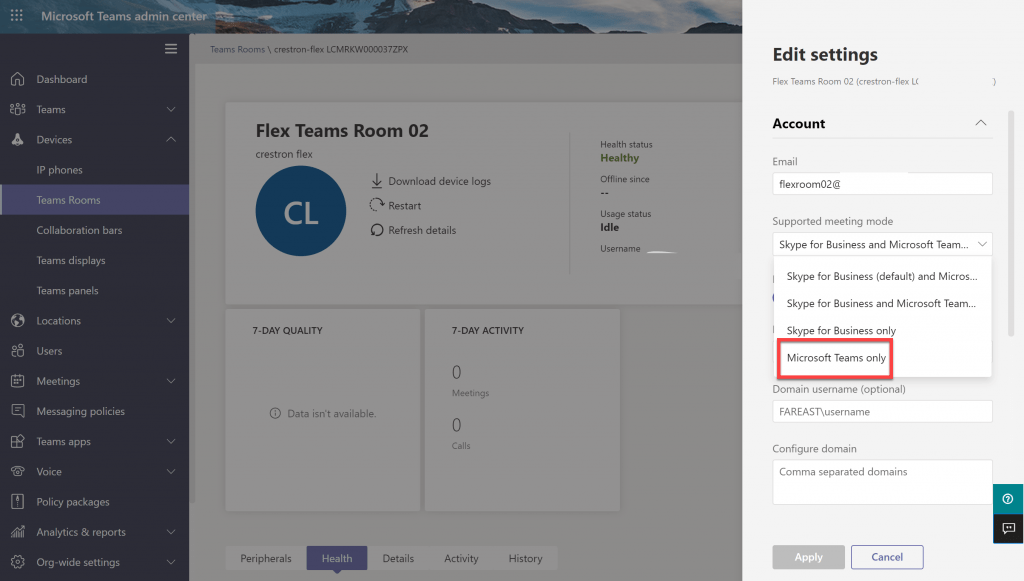Expand the Analytics & reports chevron
The image size is (1024, 581).
point(171,531)
